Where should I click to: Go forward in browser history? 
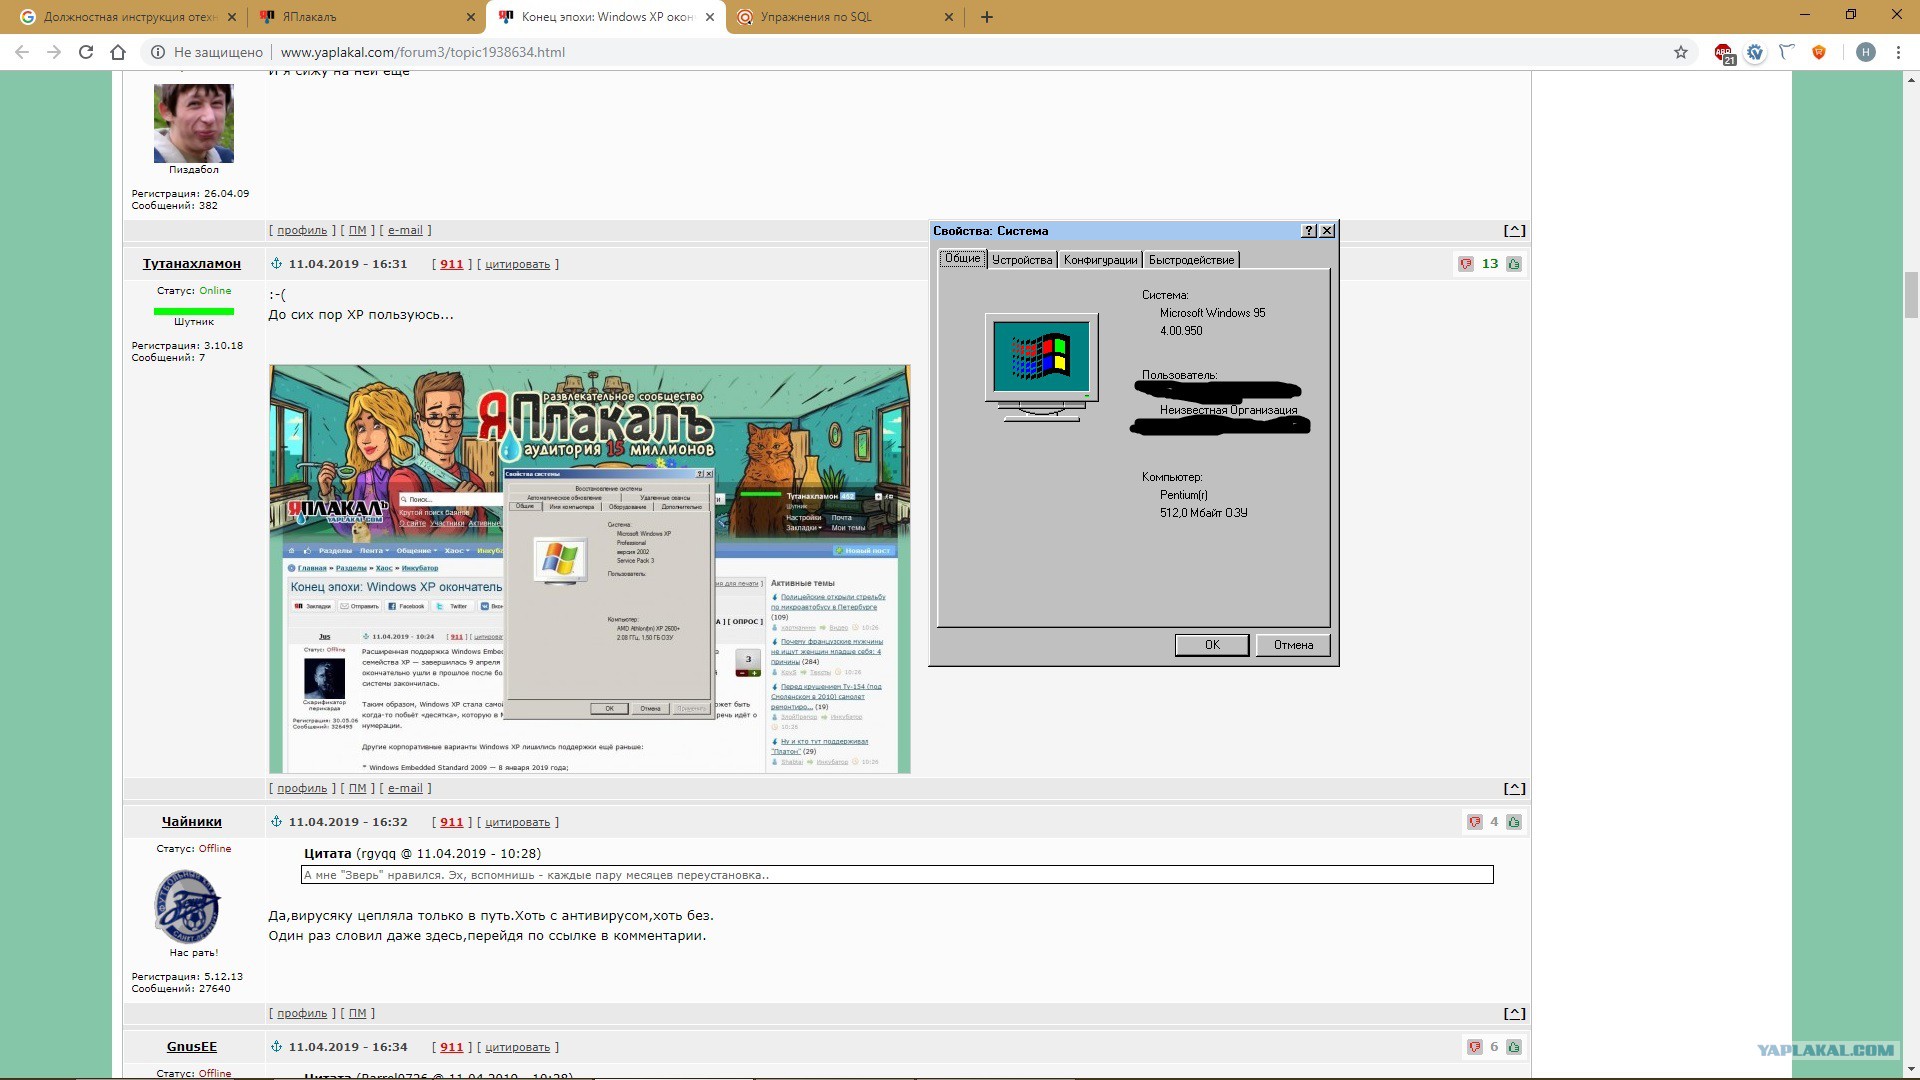54,52
